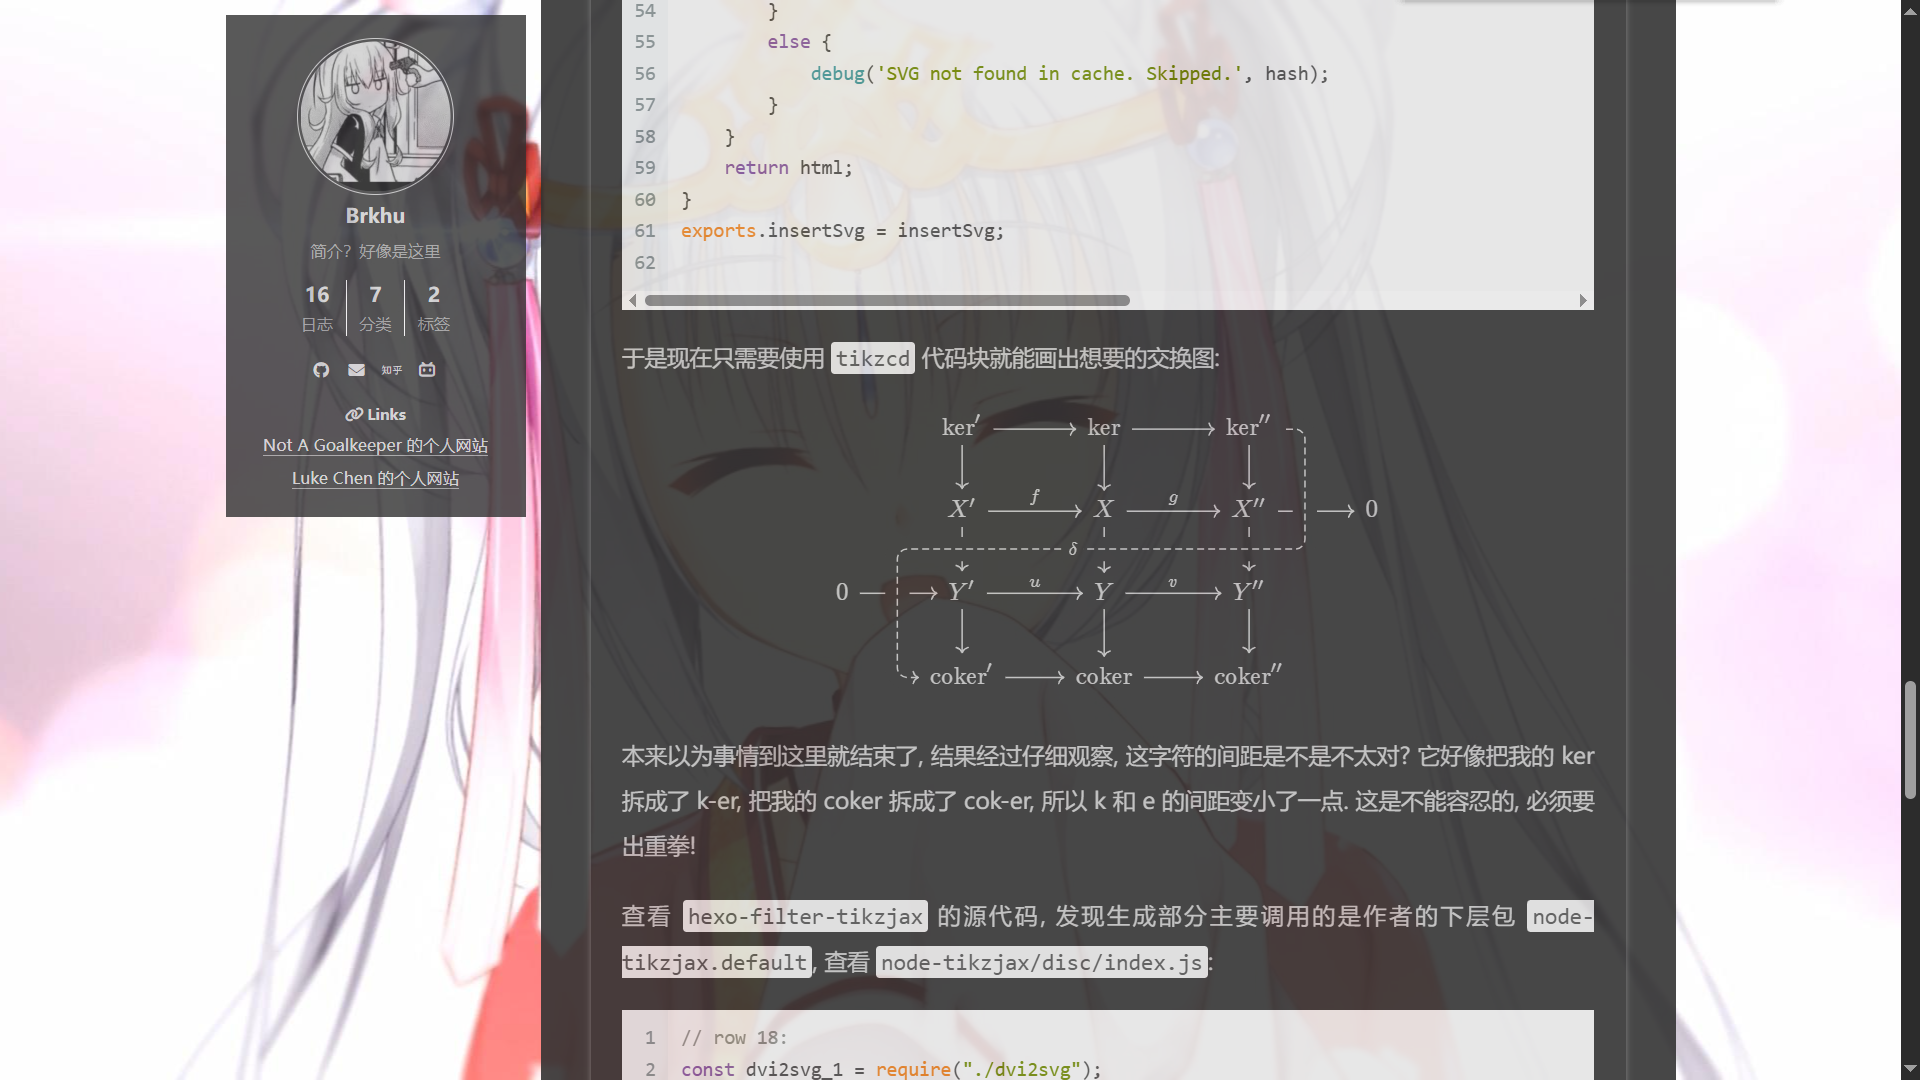Viewport: 1920px width, 1080px height.
Task: Click the inline hexo-filter-tikzjax code tag
Action: click(805, 917)
